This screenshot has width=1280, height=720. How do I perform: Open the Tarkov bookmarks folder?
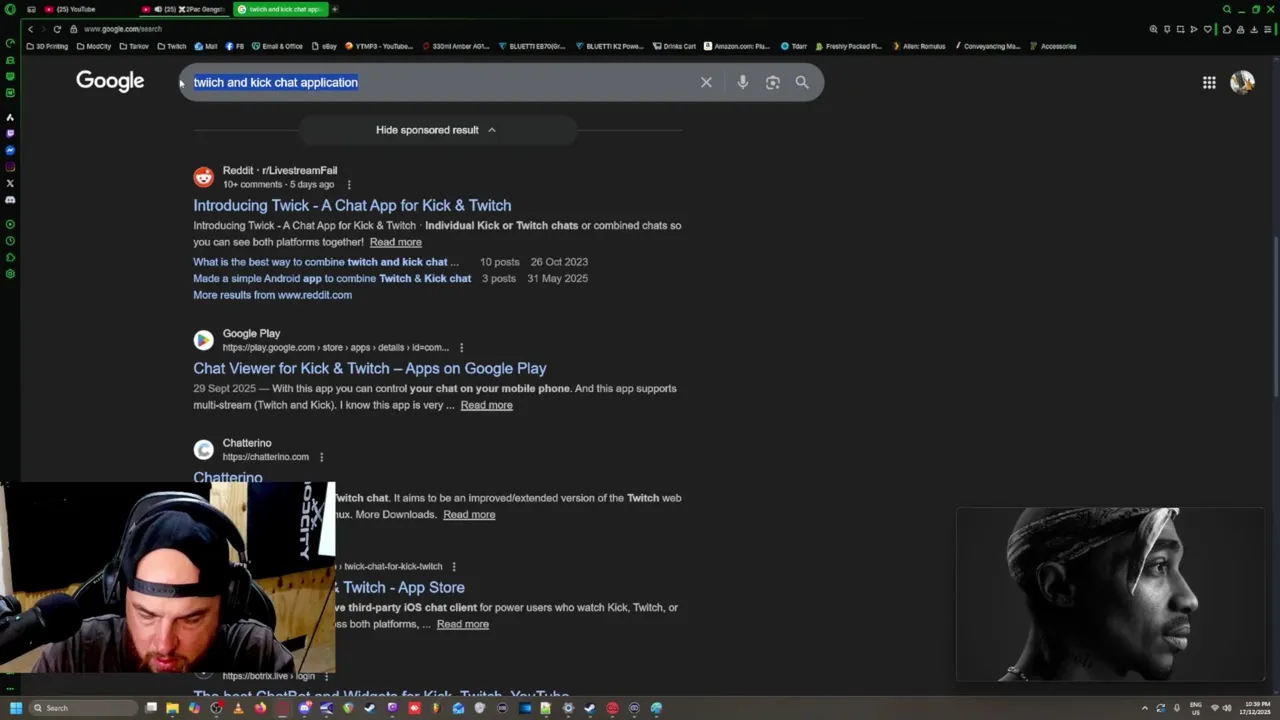134,46
